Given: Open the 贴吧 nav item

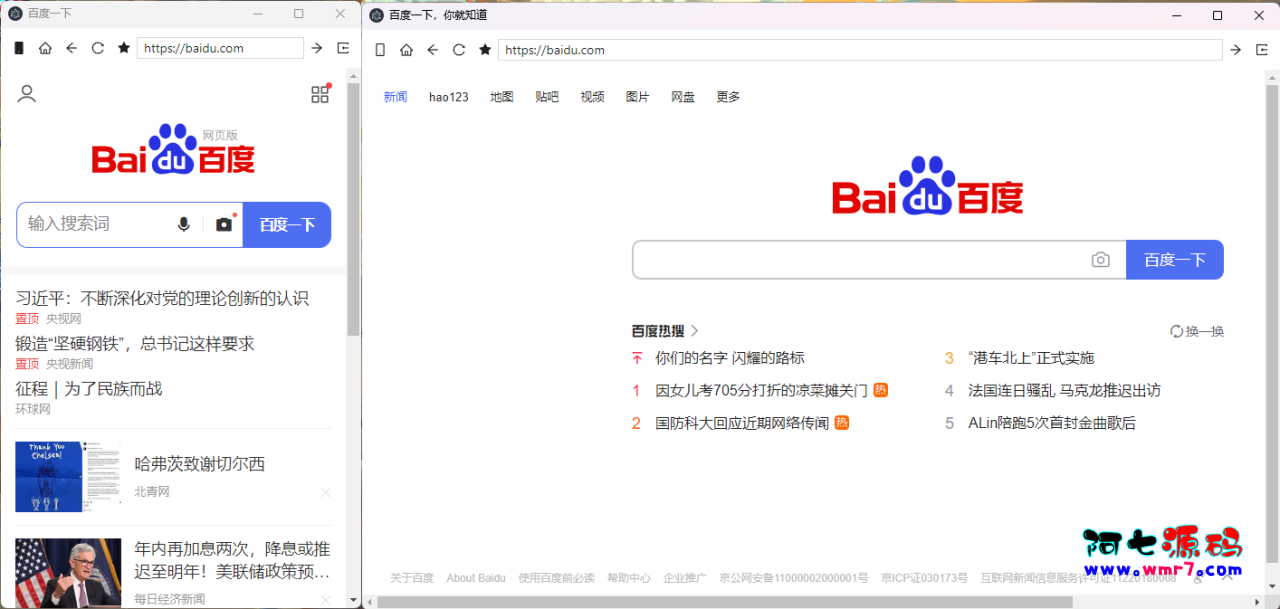Looking at the screenshot, I should [x=547, y=97].
